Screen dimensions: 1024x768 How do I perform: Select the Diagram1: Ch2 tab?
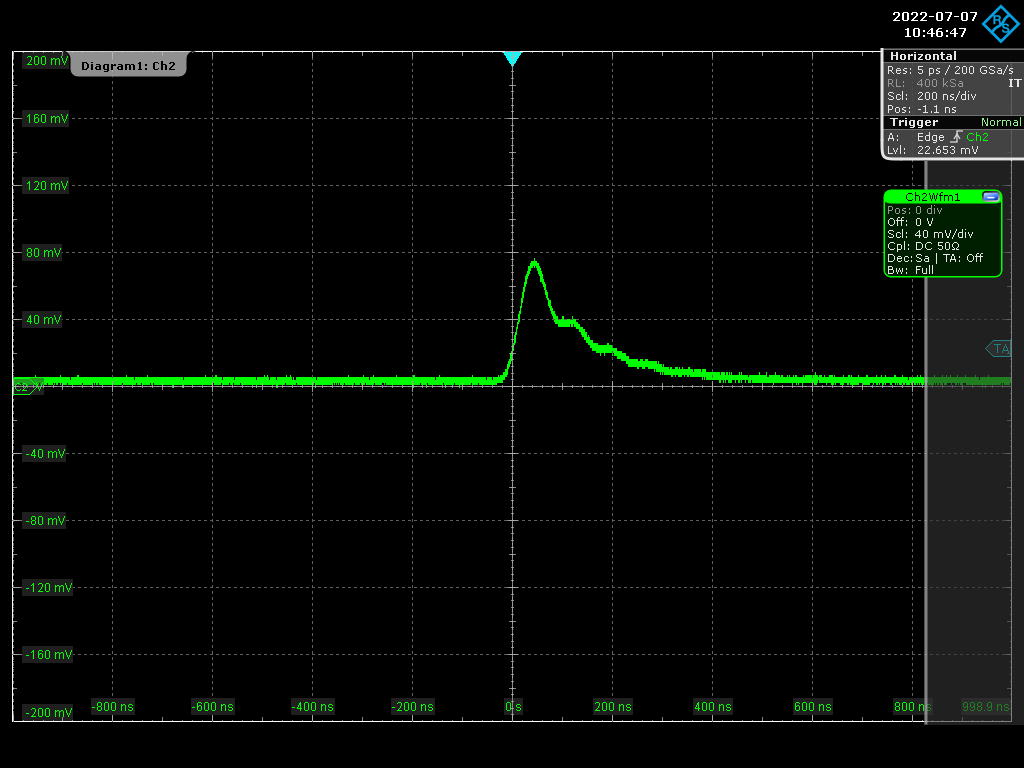(x=128, y=66)
